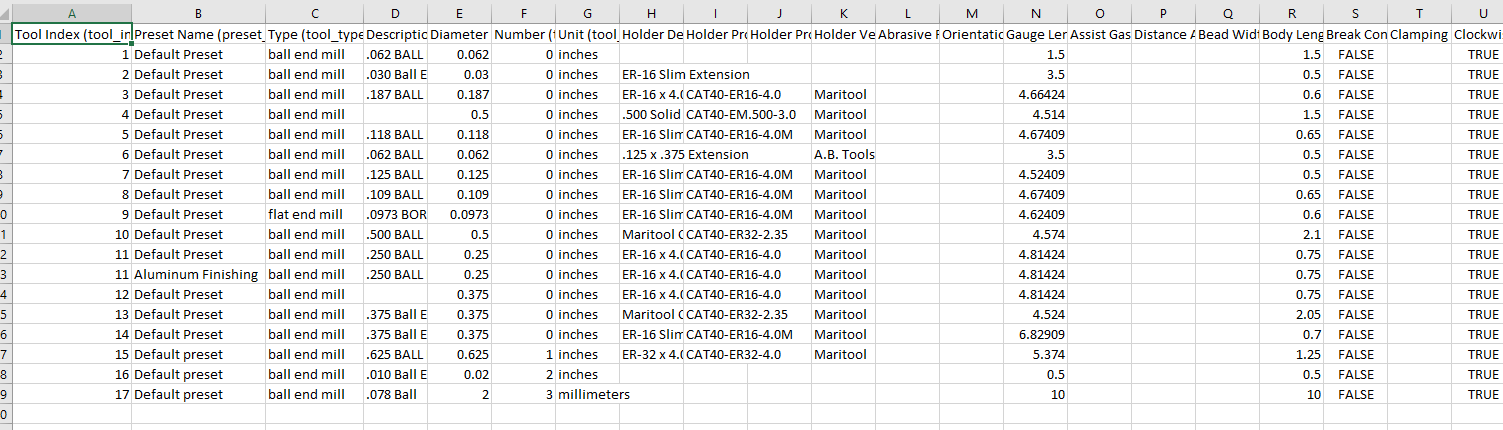The image size is (1503, 430).
Task: Select the millimeters unit cell
Action: [594, 394]
